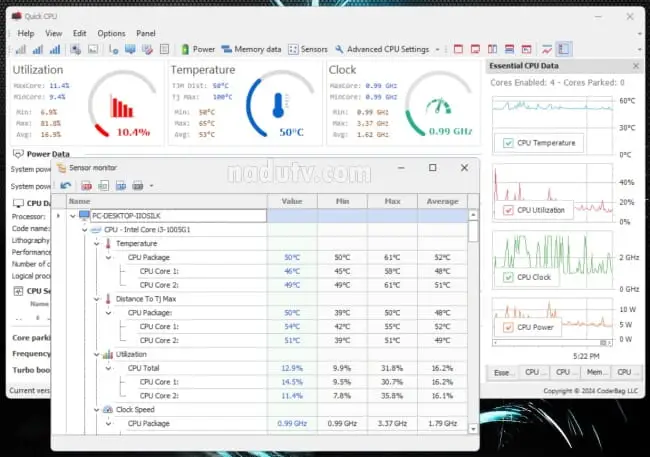Screen dimensions: 650x457
Task: Open the Sensor monitor toolbar dropdown arrow
Action: [151, 186]
